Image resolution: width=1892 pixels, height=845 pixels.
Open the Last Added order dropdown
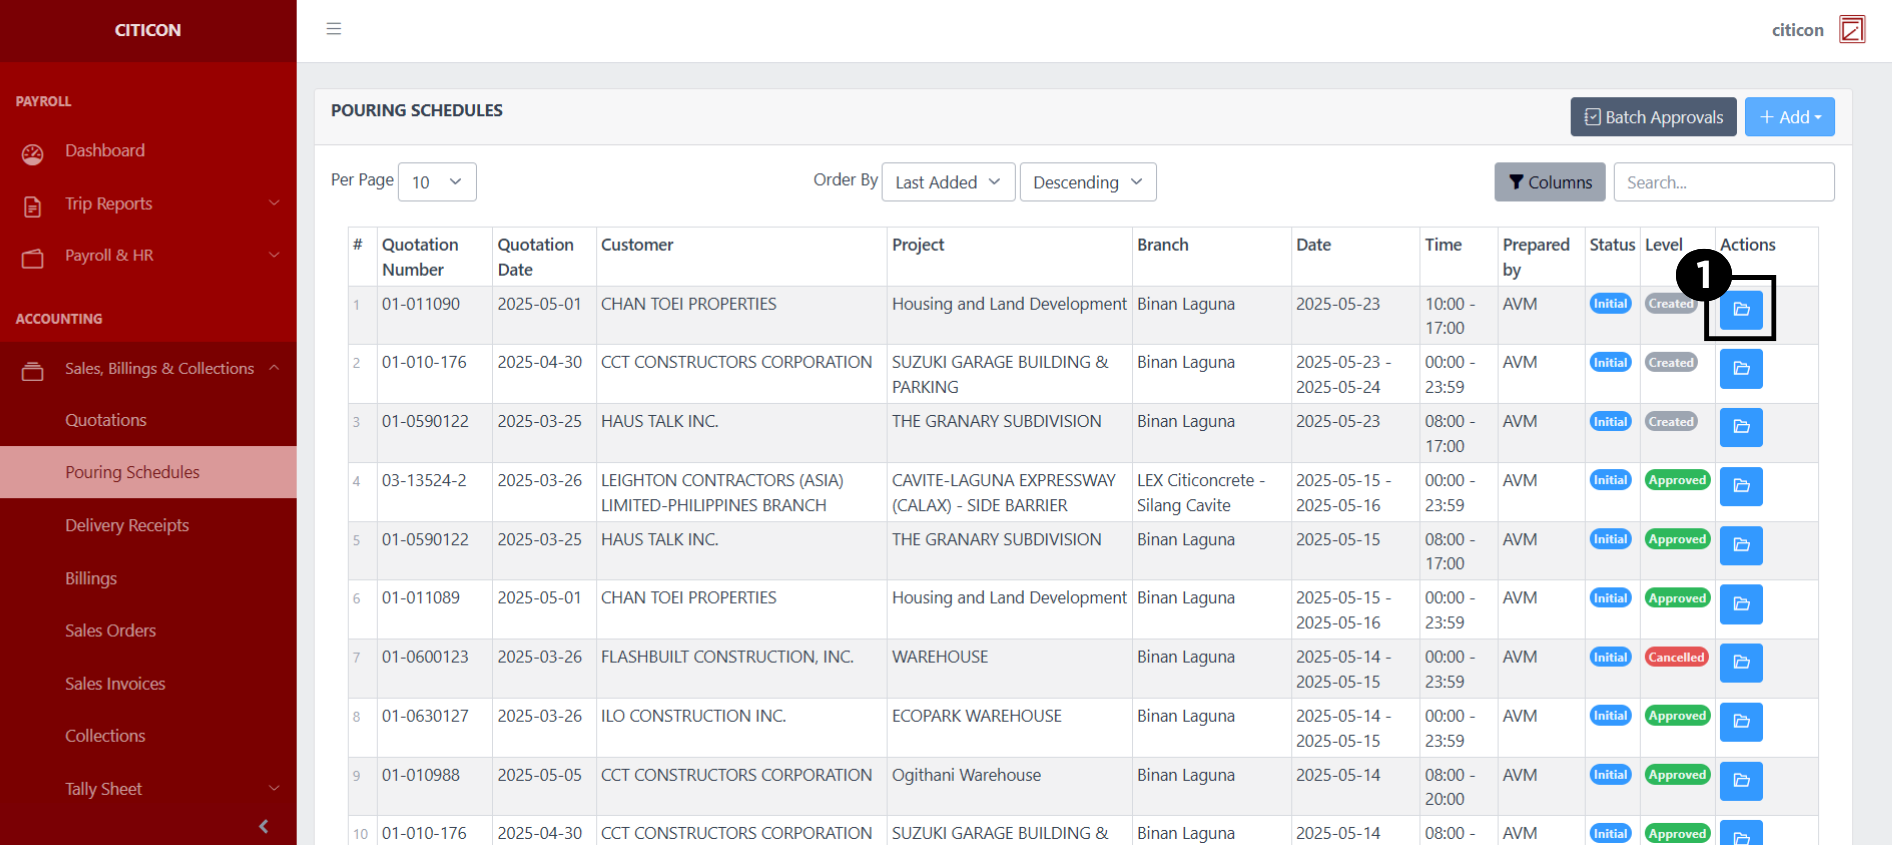pos(947,182)
